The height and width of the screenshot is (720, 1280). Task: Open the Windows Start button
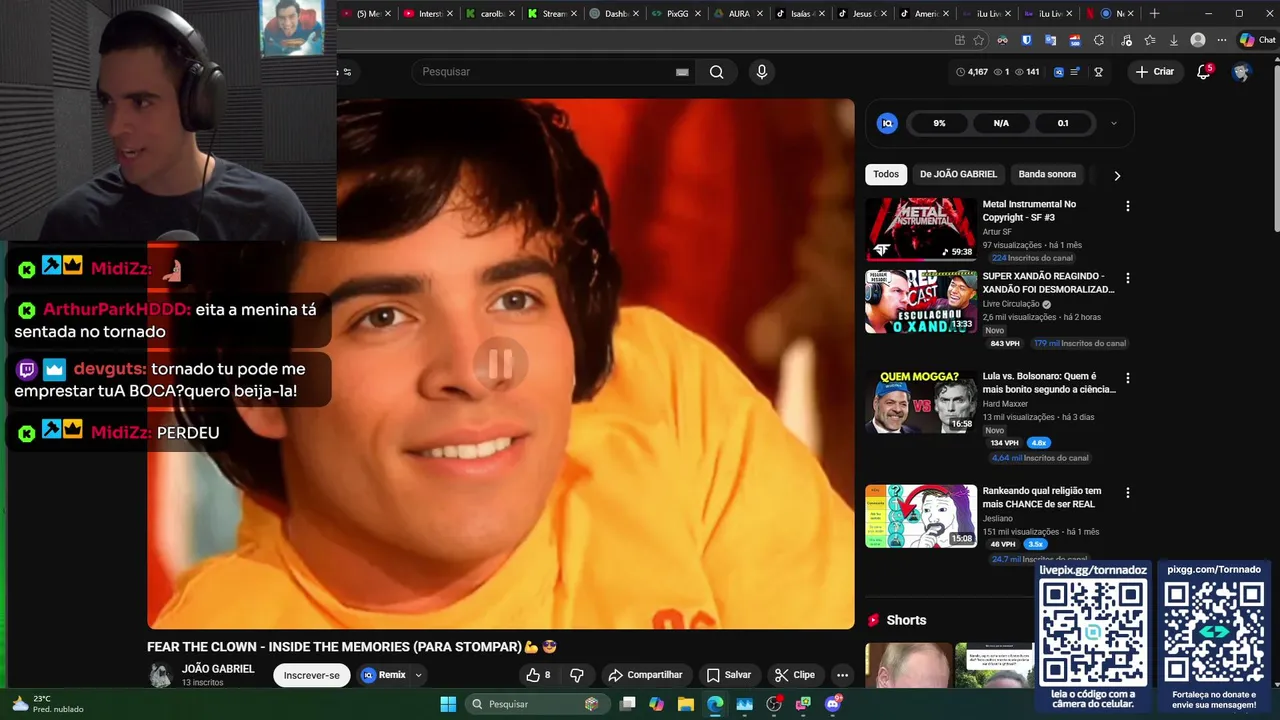point(447,704)
